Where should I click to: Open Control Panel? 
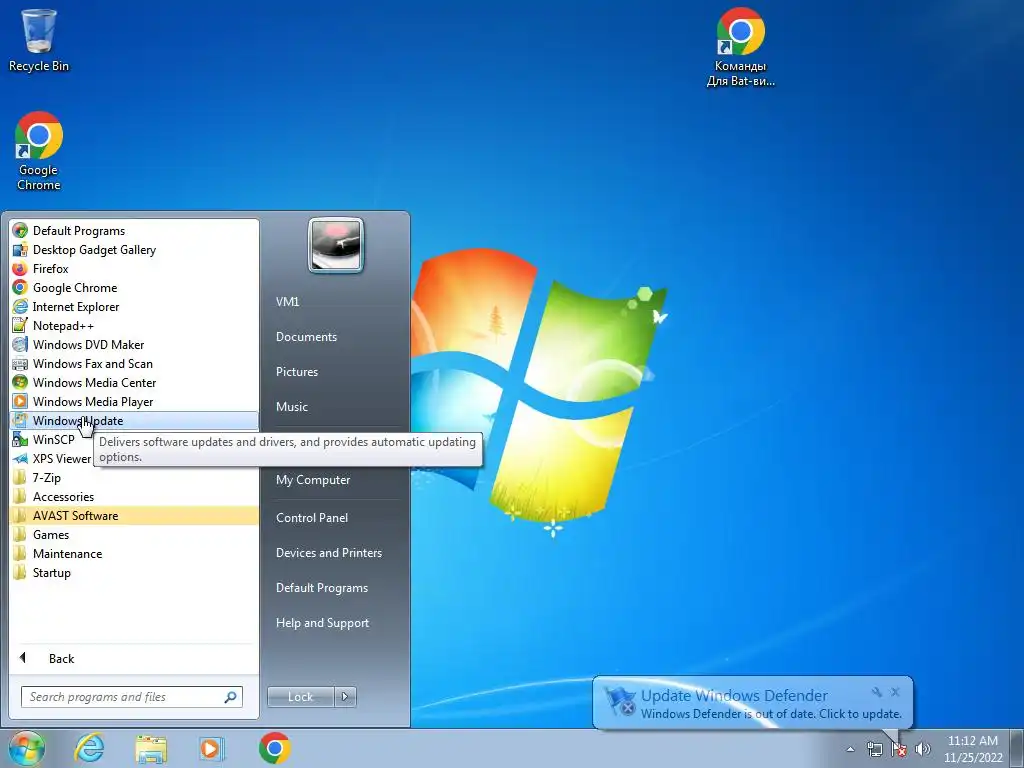pyautogui.click(x=312, y=518)
